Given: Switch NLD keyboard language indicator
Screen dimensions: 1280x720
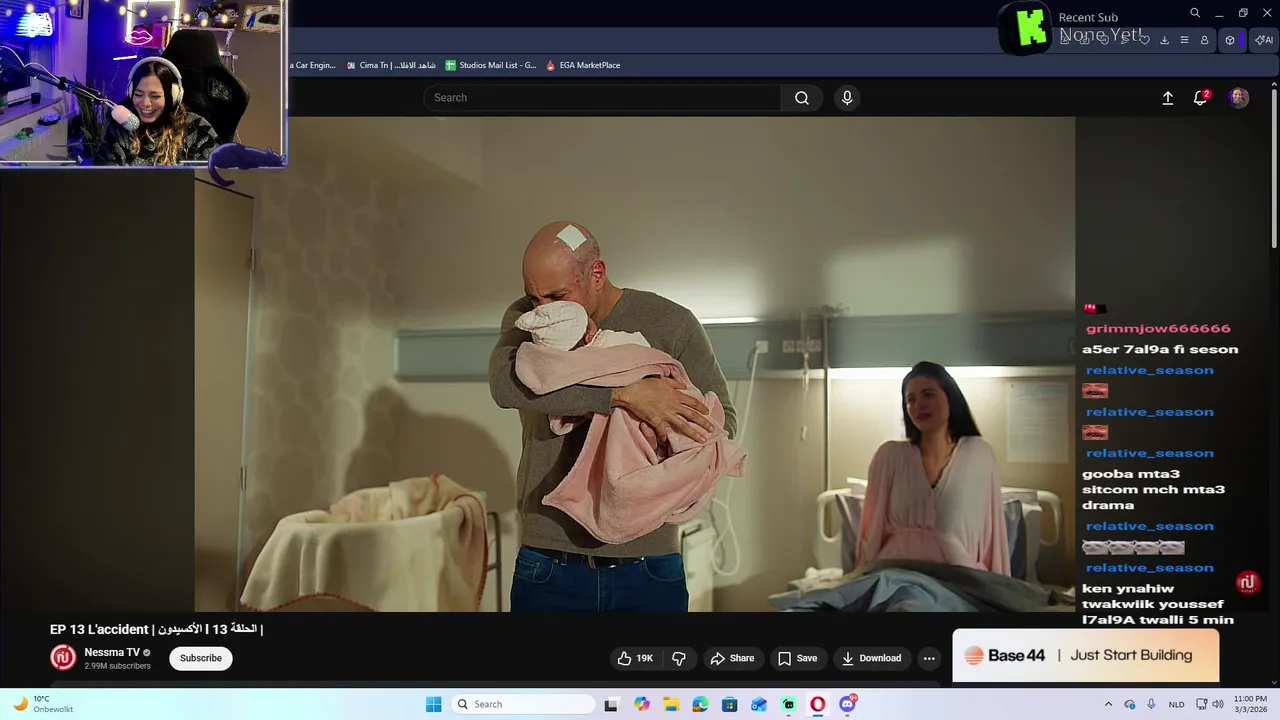Looking at the screenshot, I should (x=1177, y=704).
